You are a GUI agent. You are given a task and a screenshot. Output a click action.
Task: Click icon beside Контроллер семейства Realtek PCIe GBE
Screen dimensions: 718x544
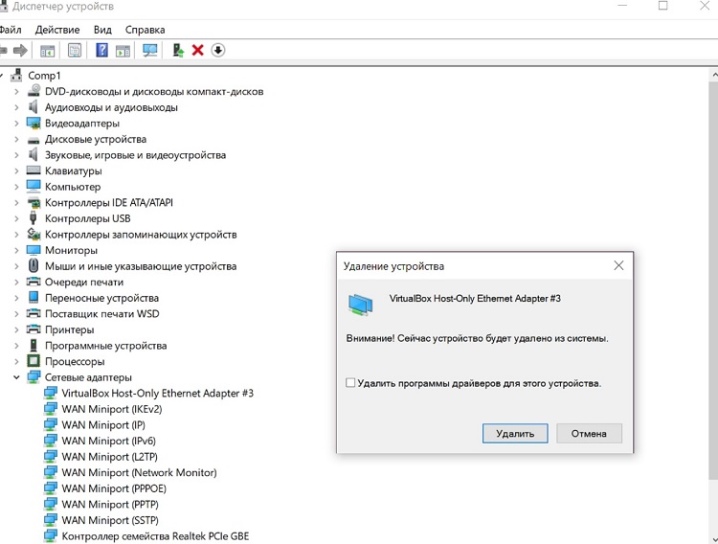point(50,536)
